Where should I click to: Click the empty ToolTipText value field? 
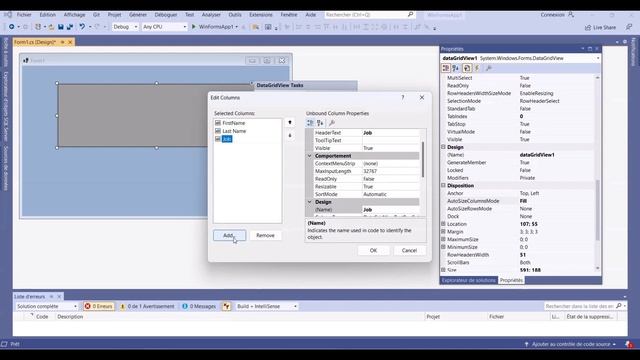pyautogui.click(x=391, y=140)
